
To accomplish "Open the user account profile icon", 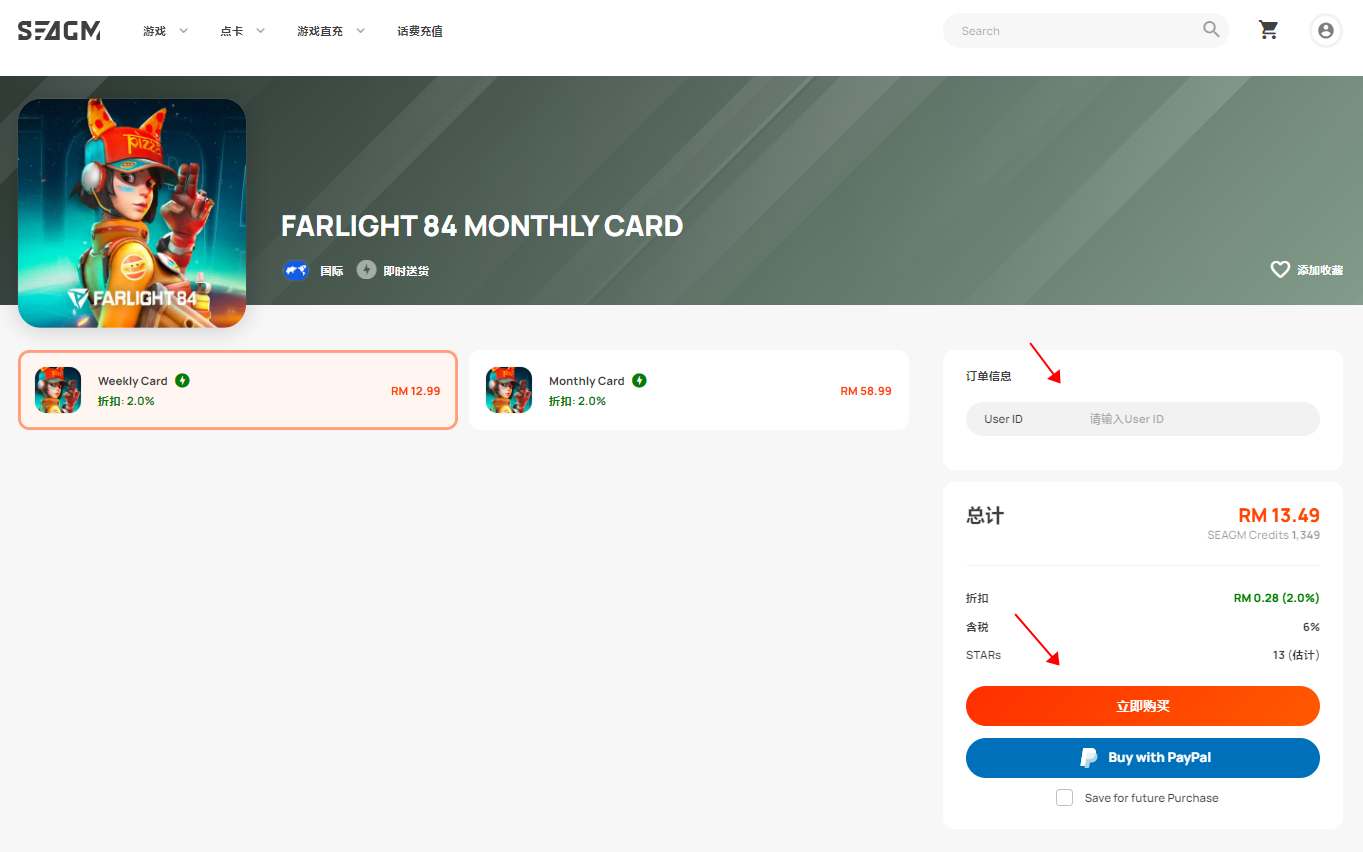I will click(x=1326, y=31).
